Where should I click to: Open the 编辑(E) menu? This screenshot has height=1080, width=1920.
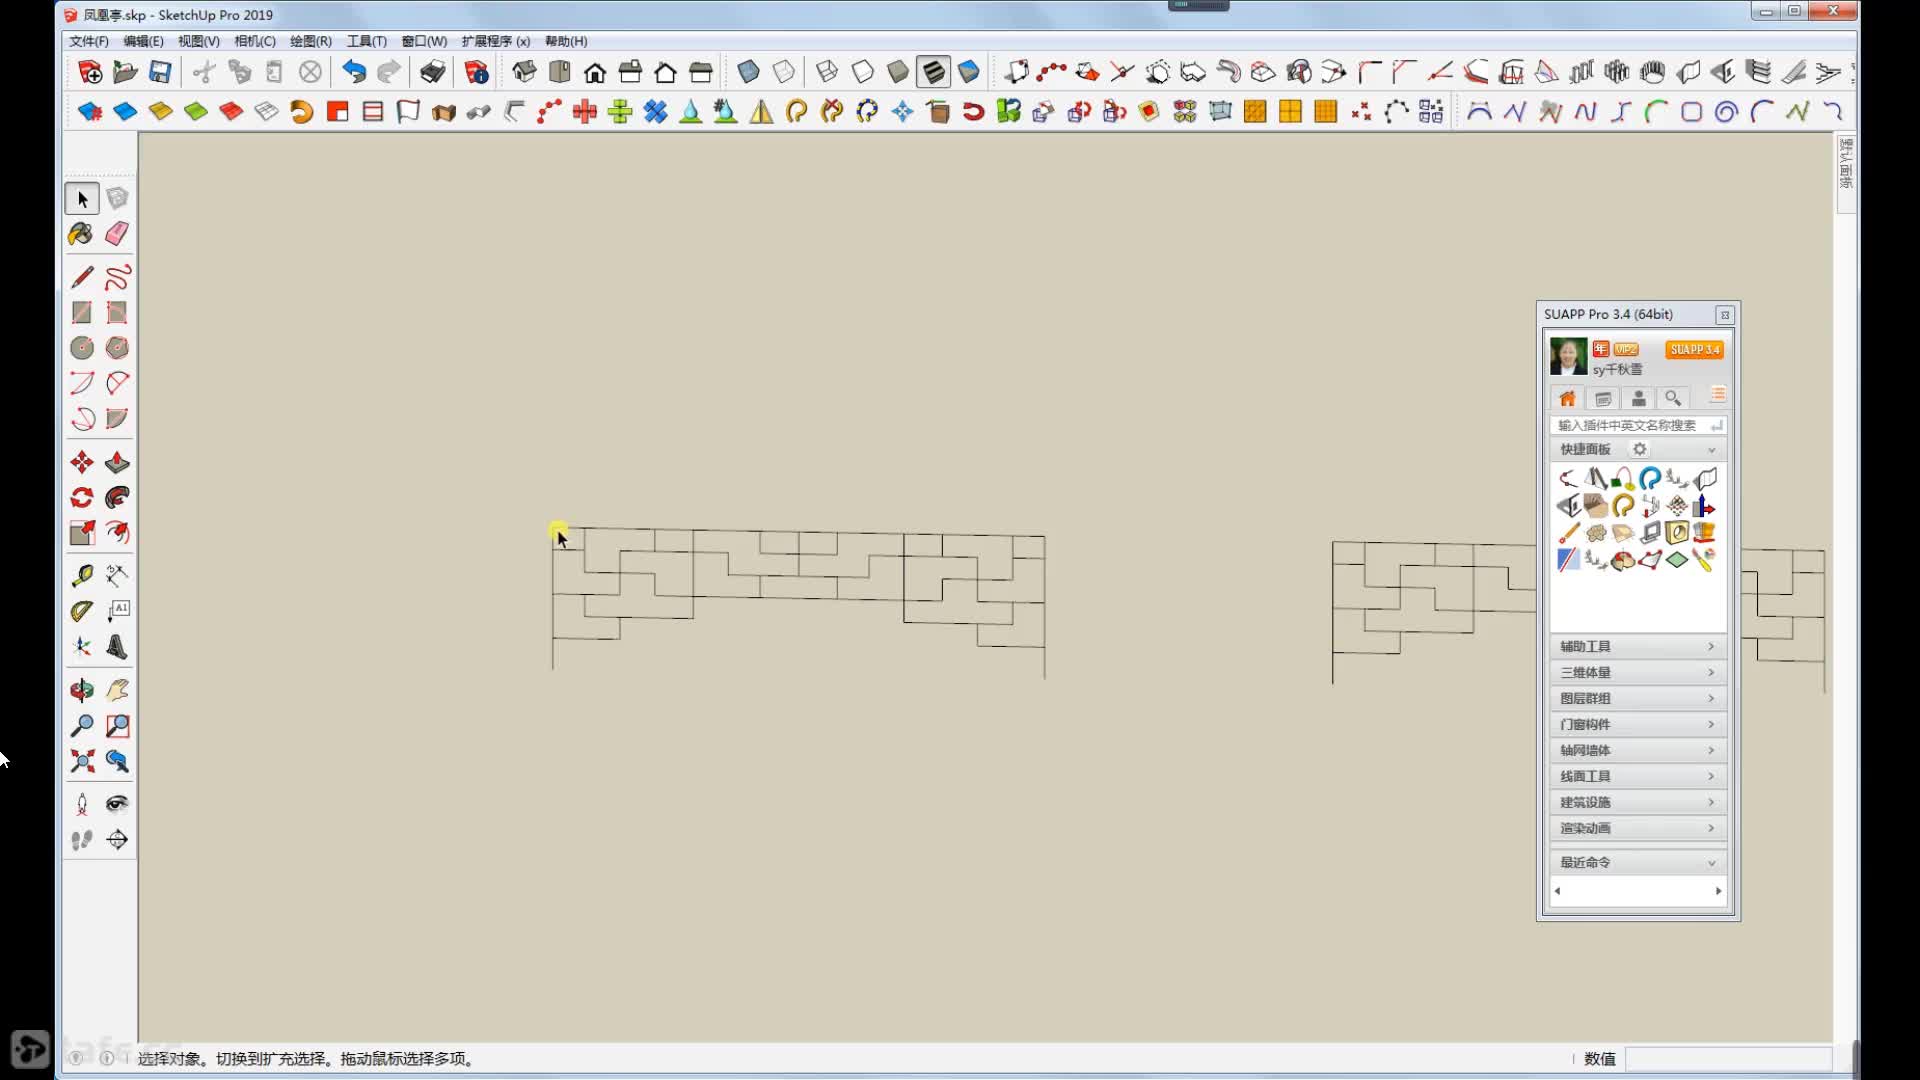[x=143, y=41]
